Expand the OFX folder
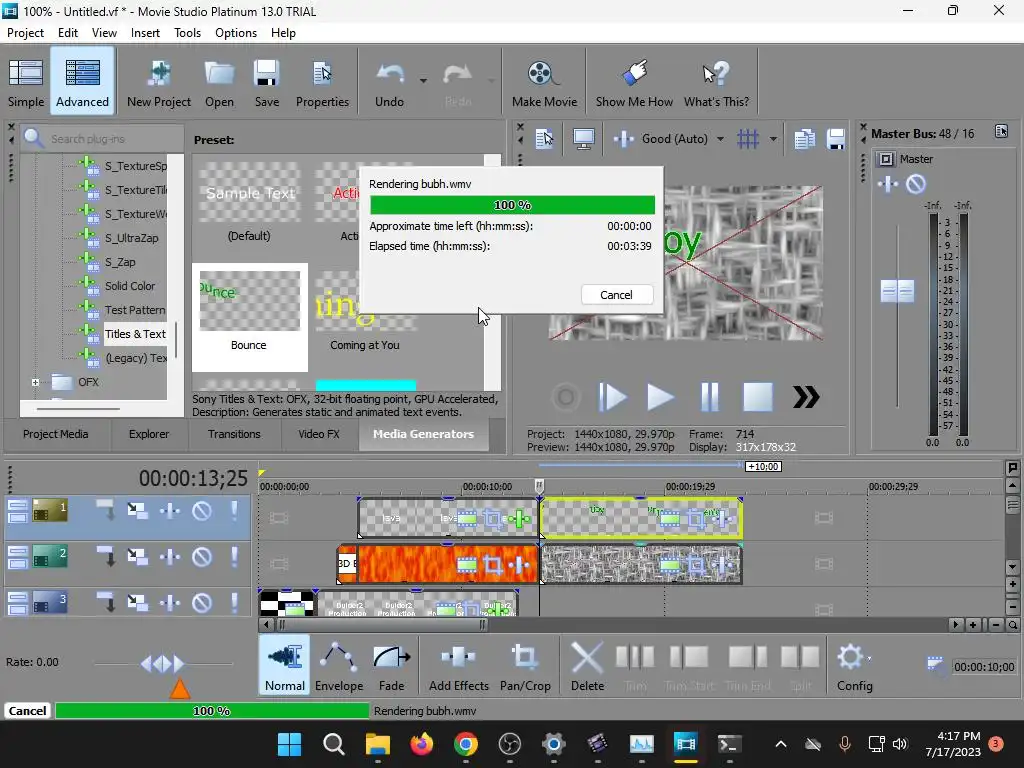This screenshot has width=1024, height=768. pos(35,382)
